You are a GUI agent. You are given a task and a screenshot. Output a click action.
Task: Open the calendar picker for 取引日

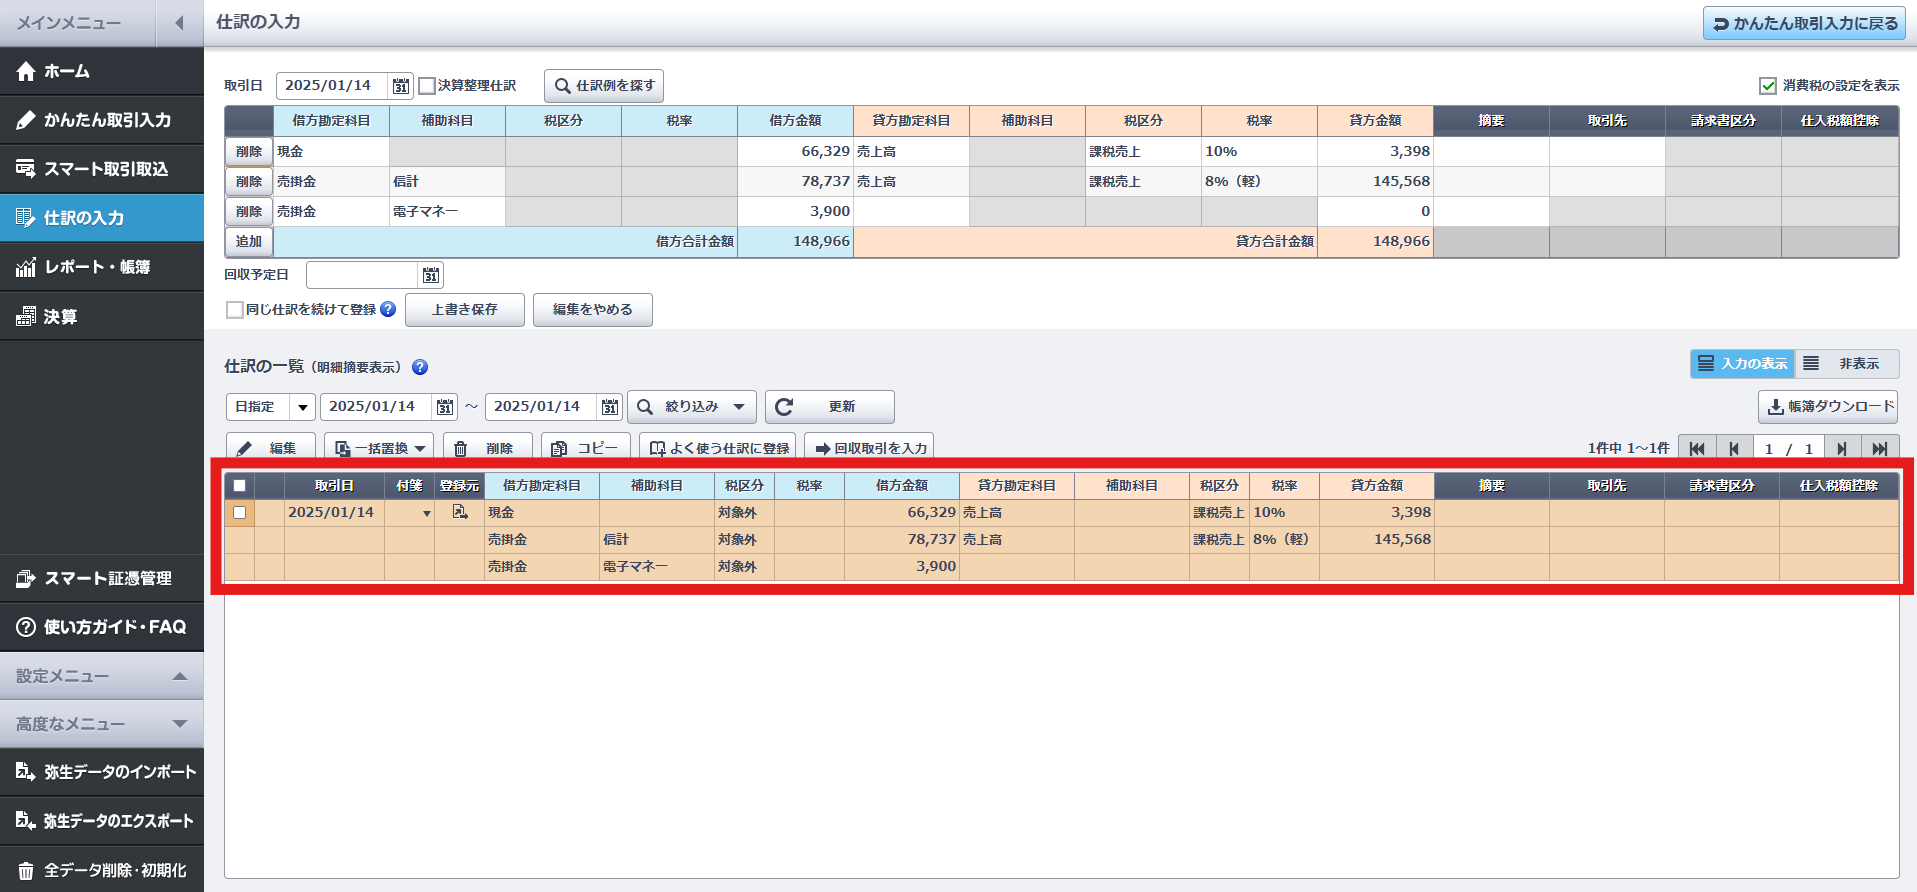(x=400, y=86)
